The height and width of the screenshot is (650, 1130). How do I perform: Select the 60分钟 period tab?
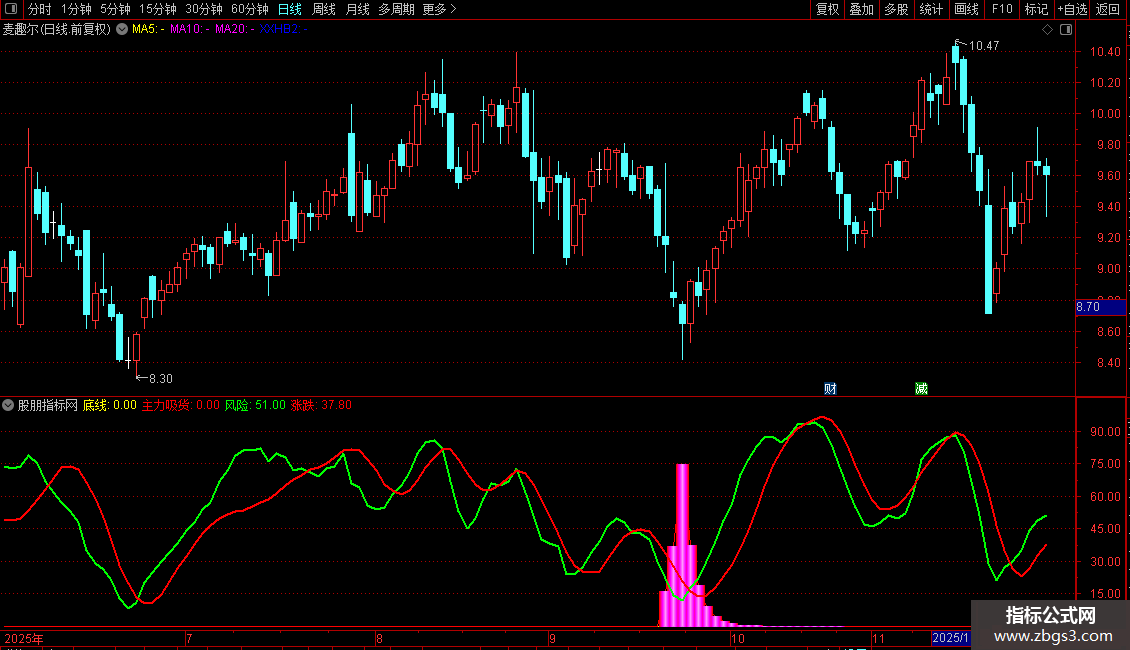(x=250, y=9)
